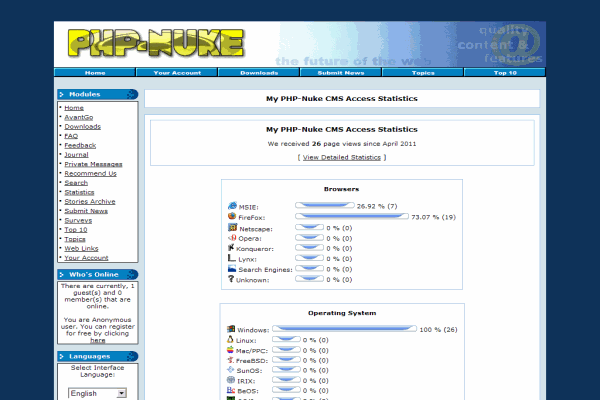The width and height of the screenshot is (600, 400).
Task: Open the Feedback module link
Action: pos(80,145)
